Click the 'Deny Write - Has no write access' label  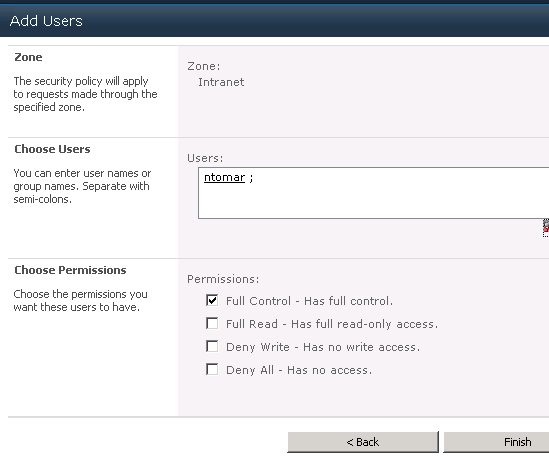(x=323, y=347)
